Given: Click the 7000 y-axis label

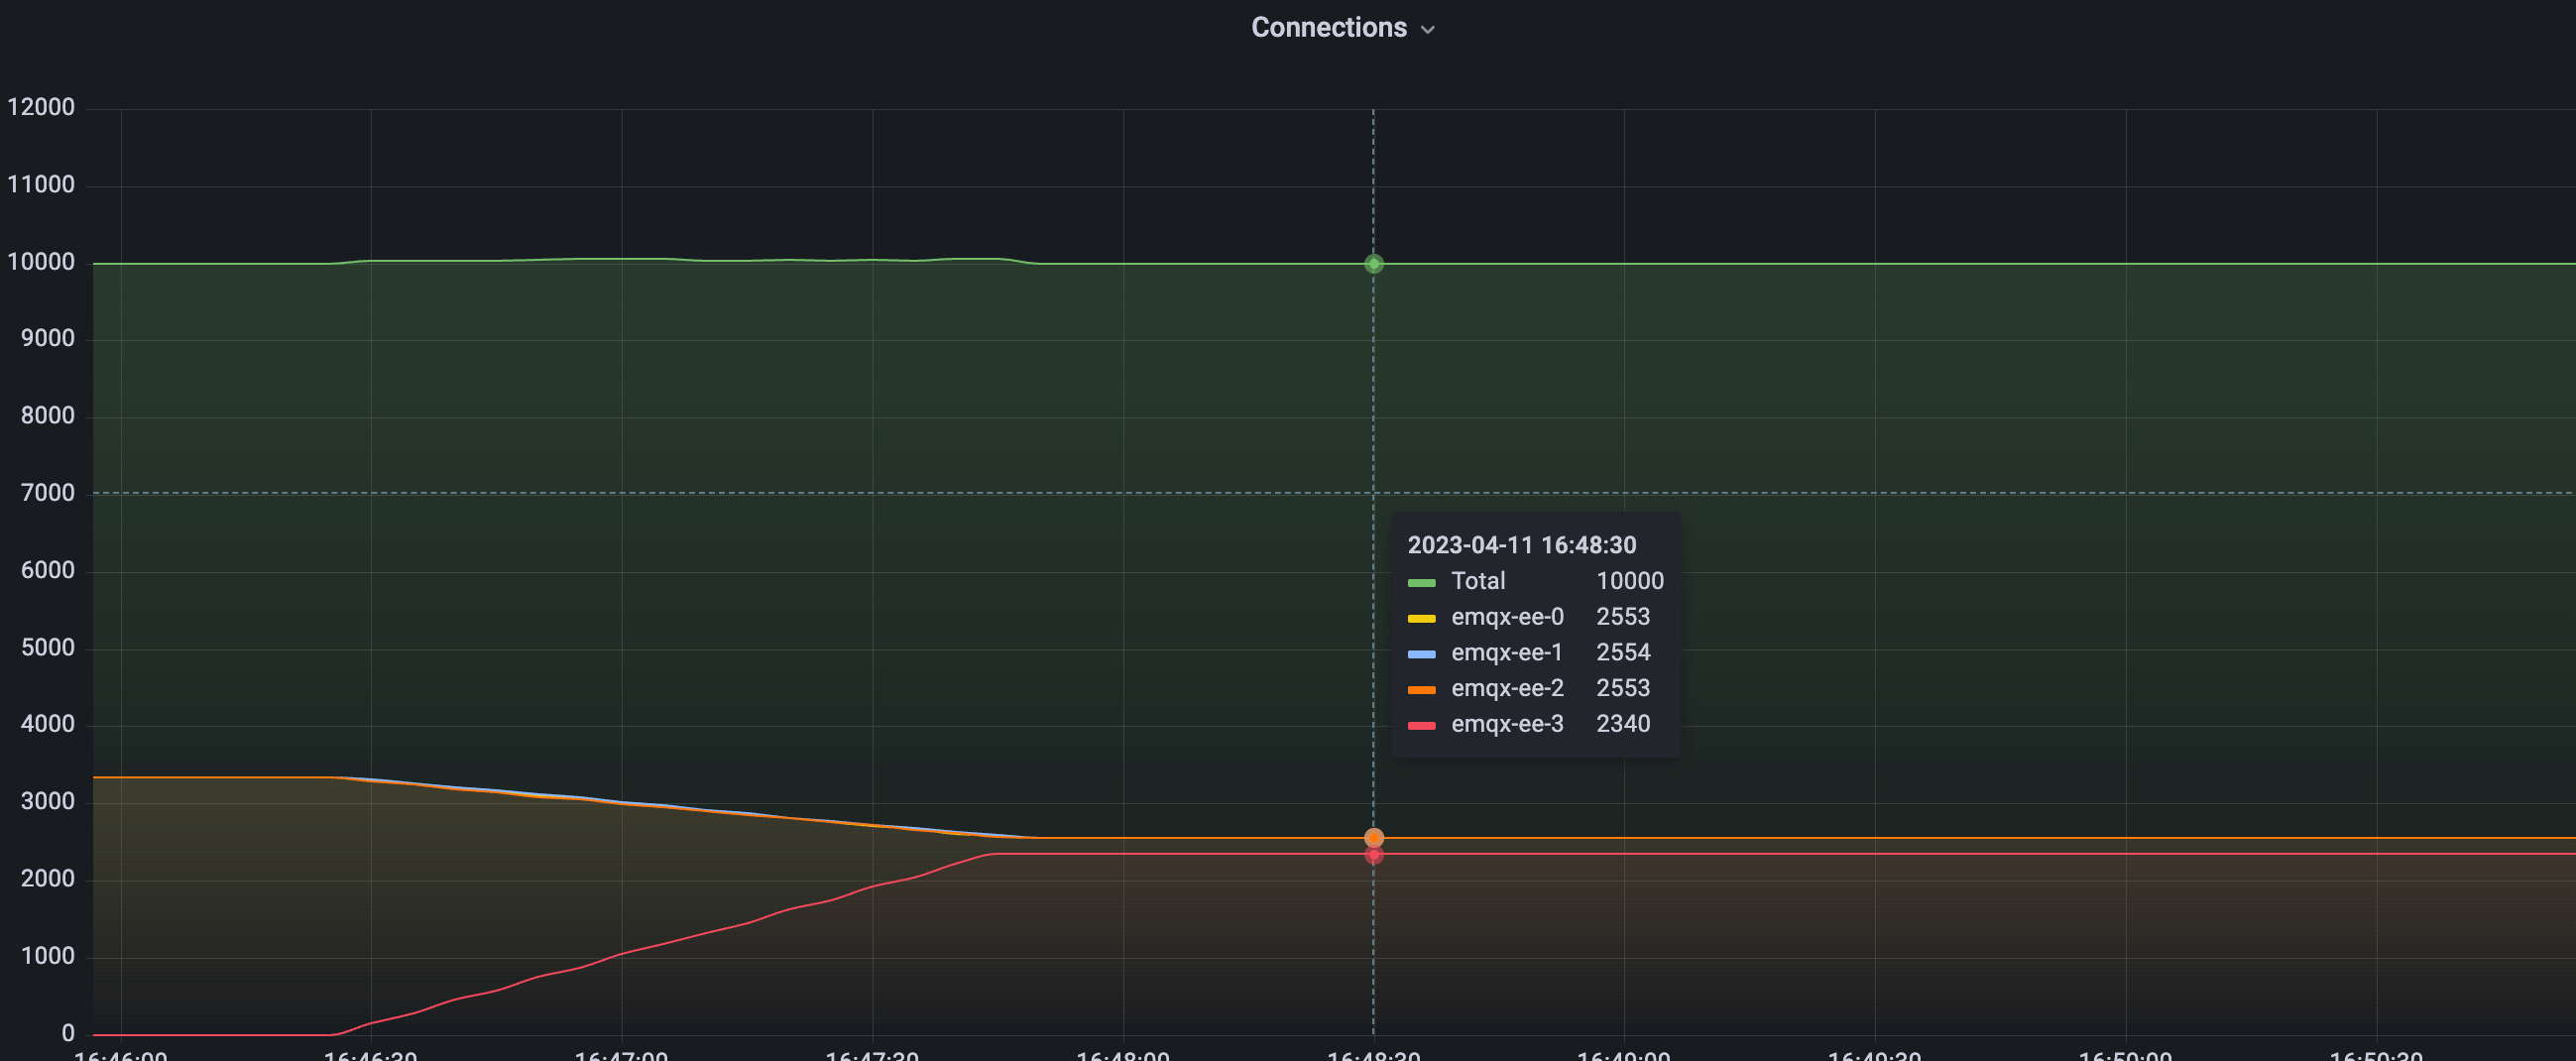Looking at the screenshot, I should click(47, 493).
